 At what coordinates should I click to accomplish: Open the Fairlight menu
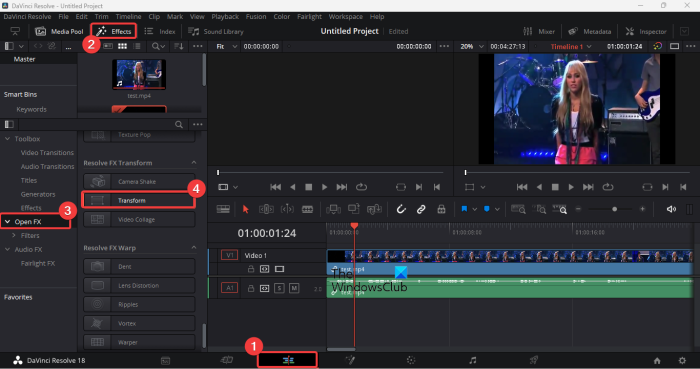(309, 17)
